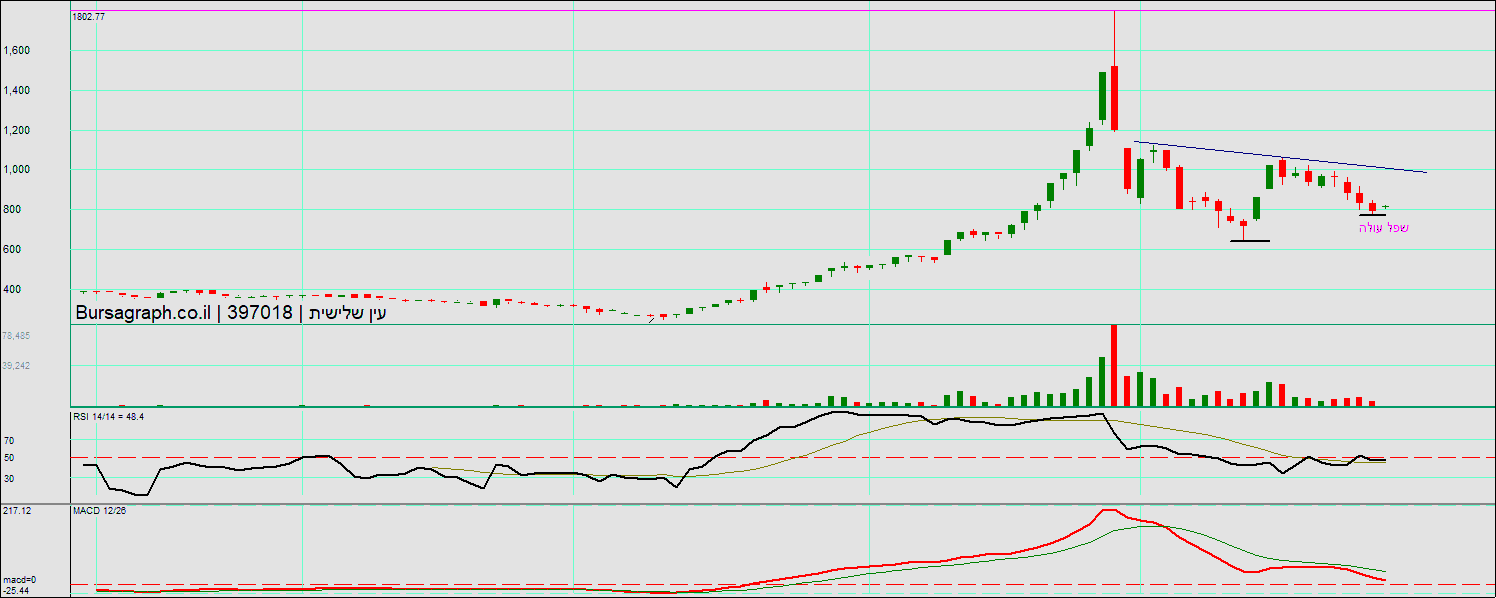
Task: Click the -25.44 MACD scale value
Action: point(16,590)
